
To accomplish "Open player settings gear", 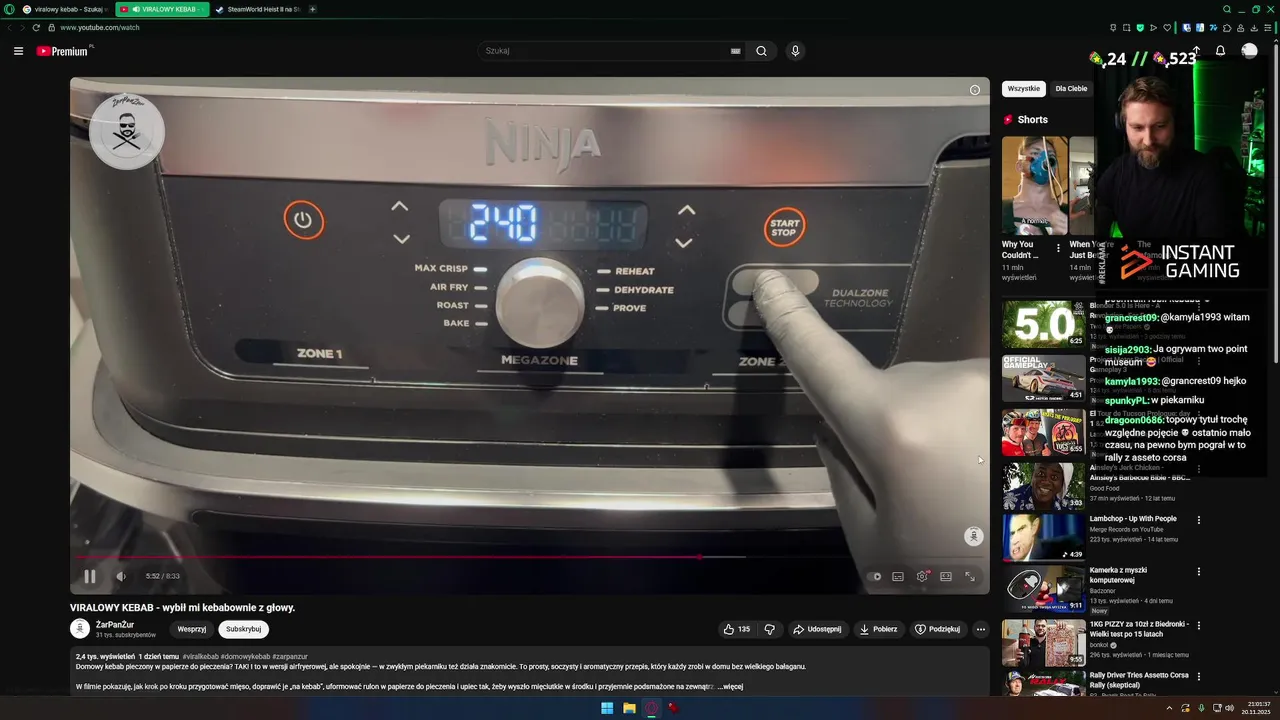I will [x=922, y=576].
